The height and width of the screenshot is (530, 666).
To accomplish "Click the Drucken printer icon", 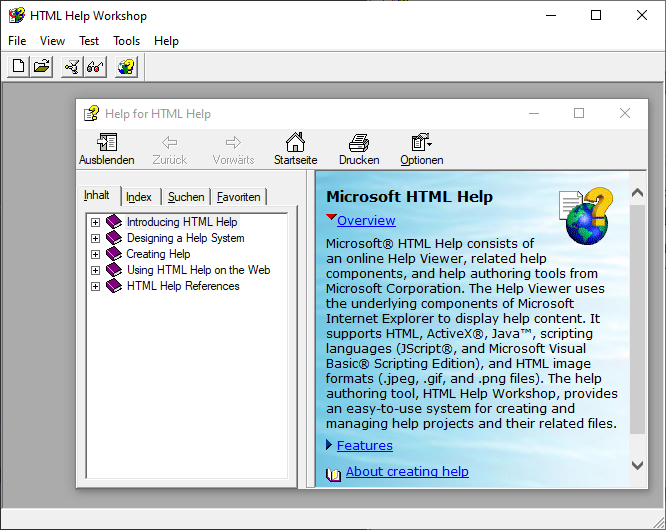I will [x=359, y=149].
